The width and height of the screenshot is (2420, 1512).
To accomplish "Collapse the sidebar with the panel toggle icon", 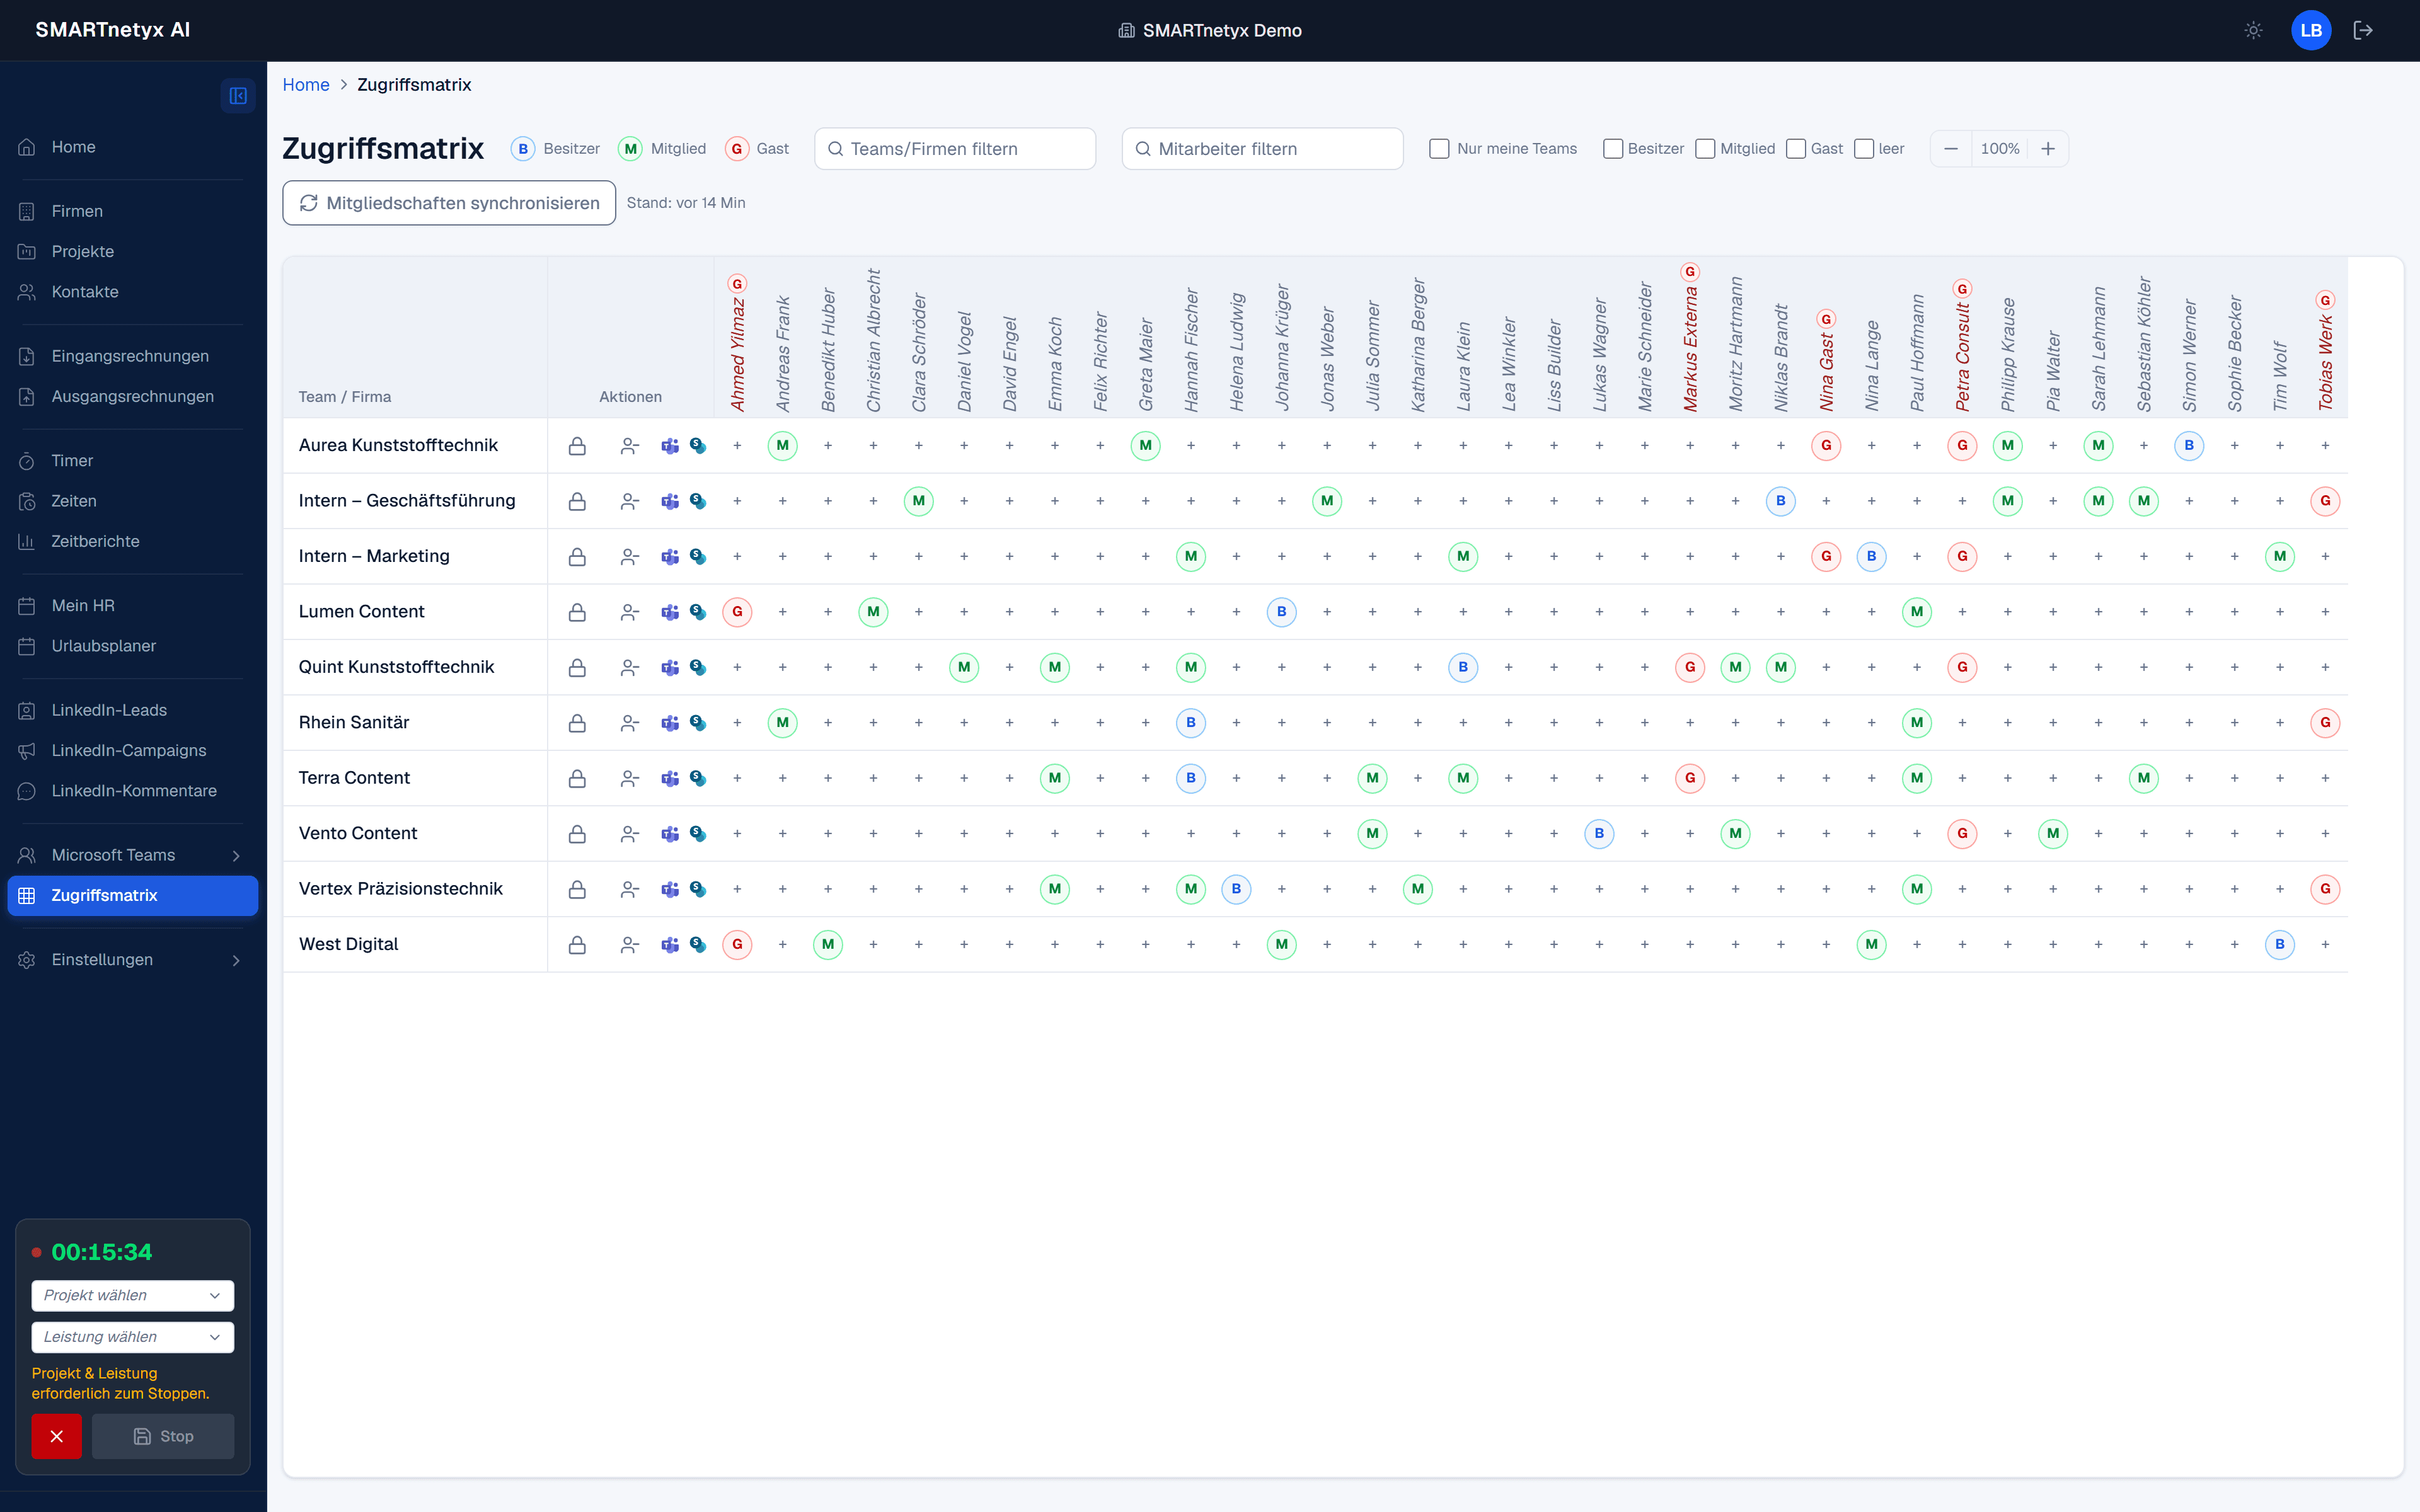I will pyautogui.click(x=238, y=96).
